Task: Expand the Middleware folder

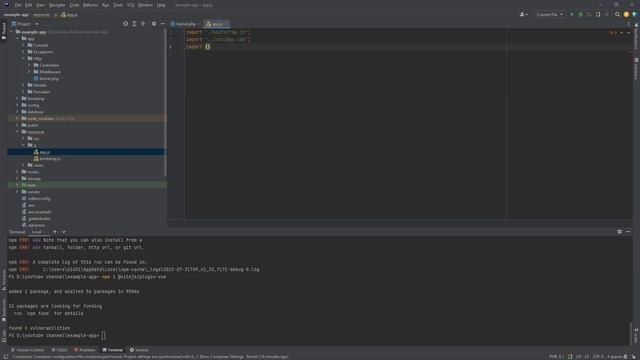Action: click(29, 72)
